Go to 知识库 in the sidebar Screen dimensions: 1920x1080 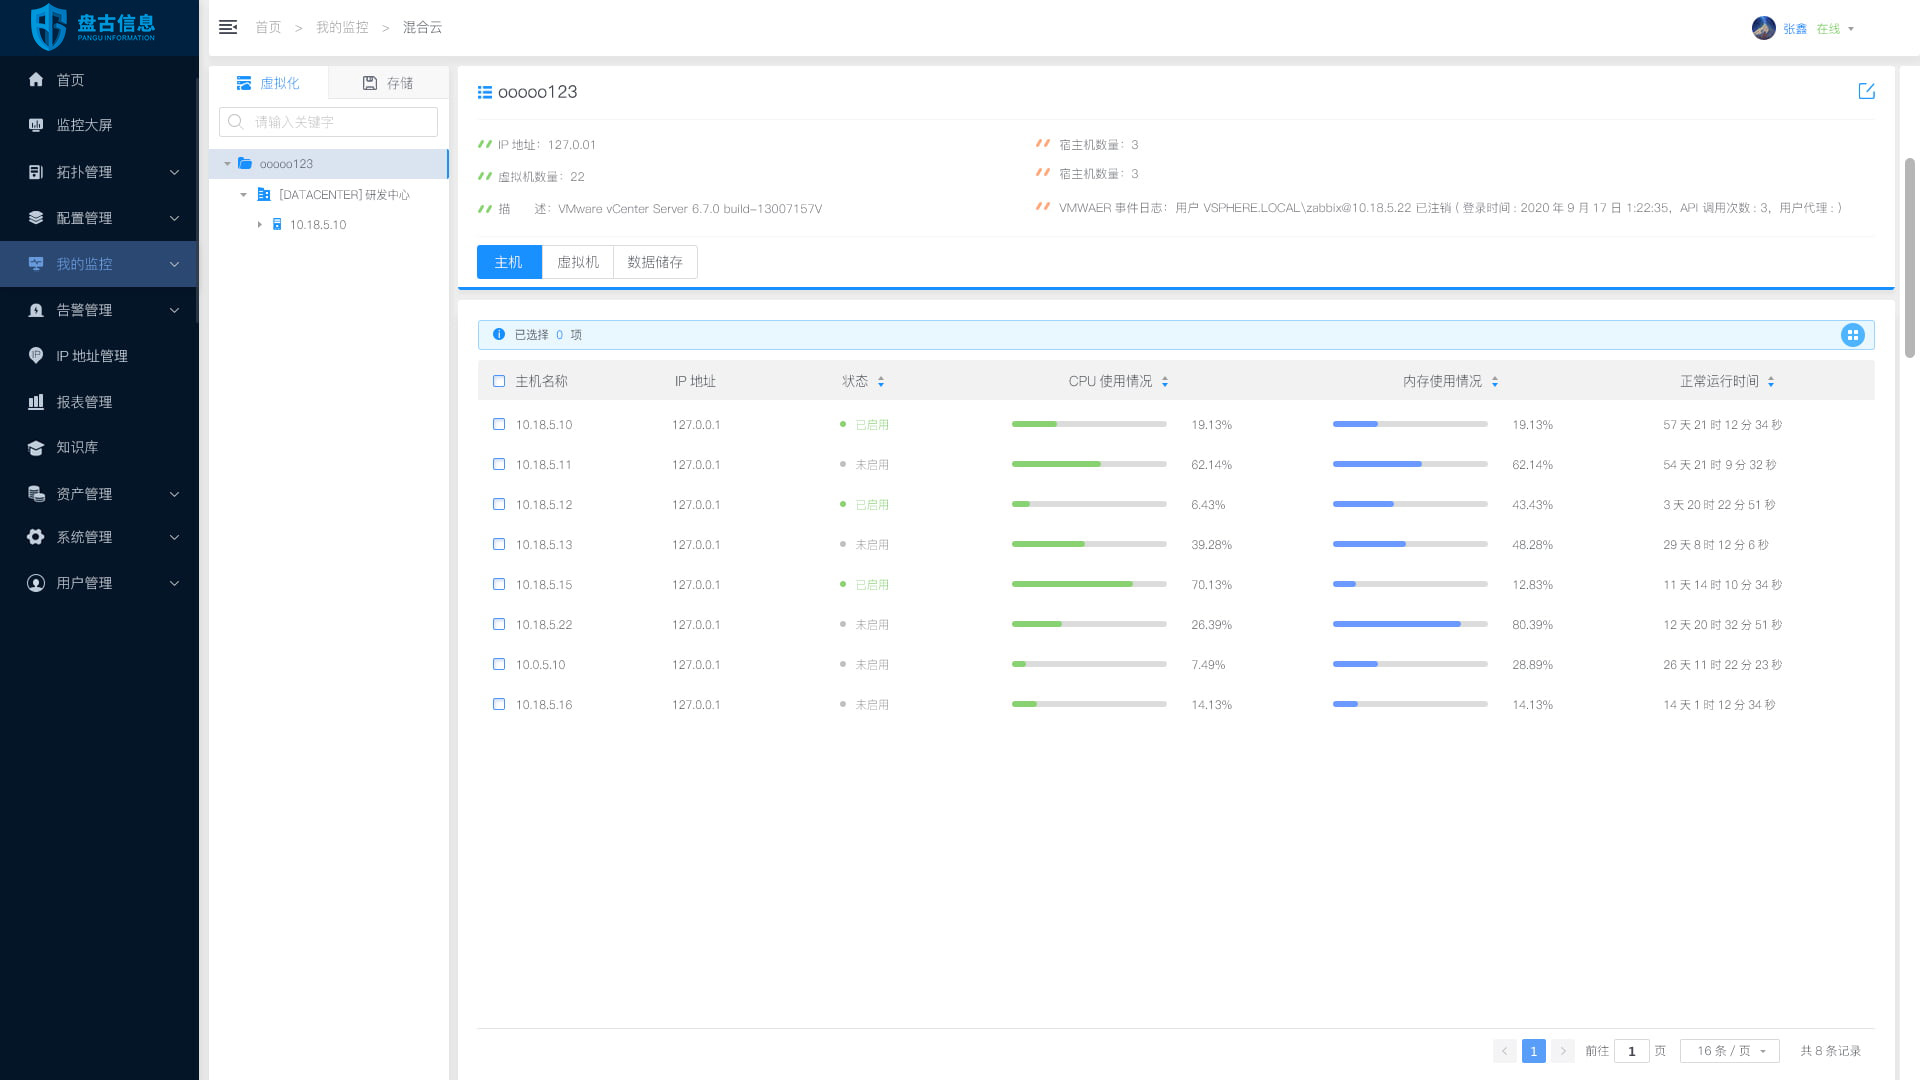(x=77, y=447)
